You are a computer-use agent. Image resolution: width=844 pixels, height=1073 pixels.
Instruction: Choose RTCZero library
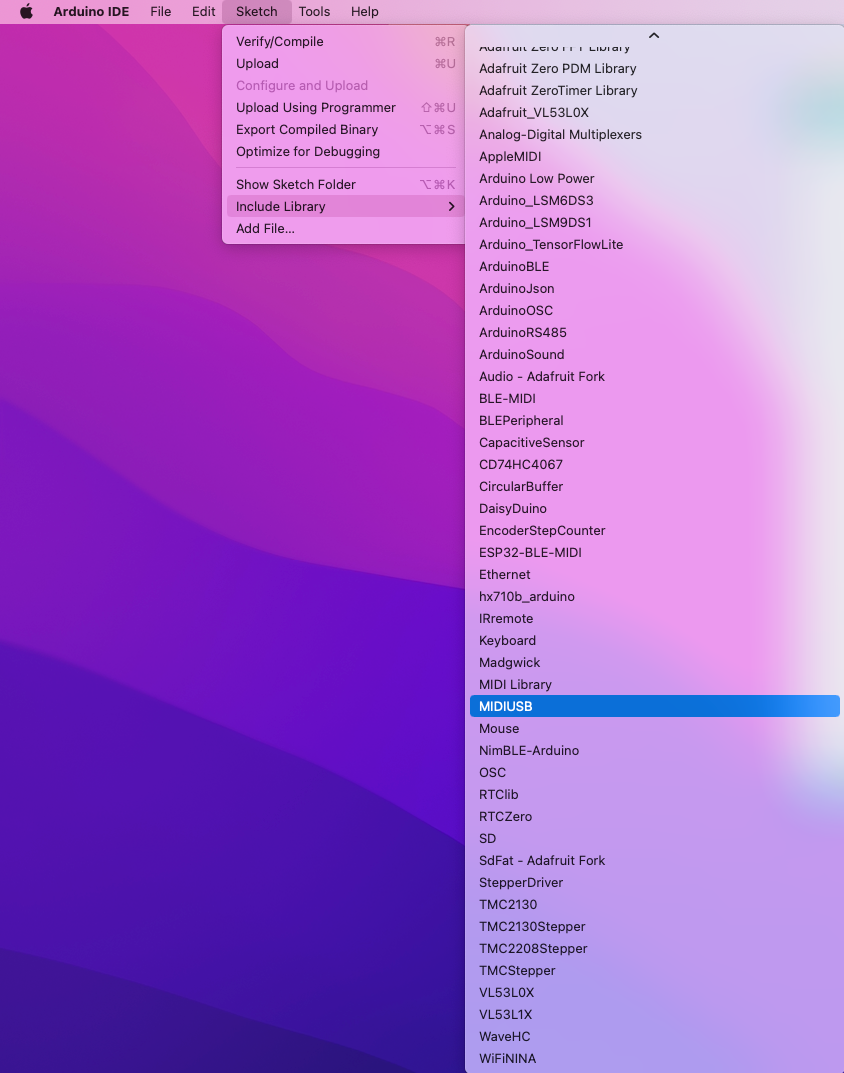pyautogui.click(x=655, y=816)
